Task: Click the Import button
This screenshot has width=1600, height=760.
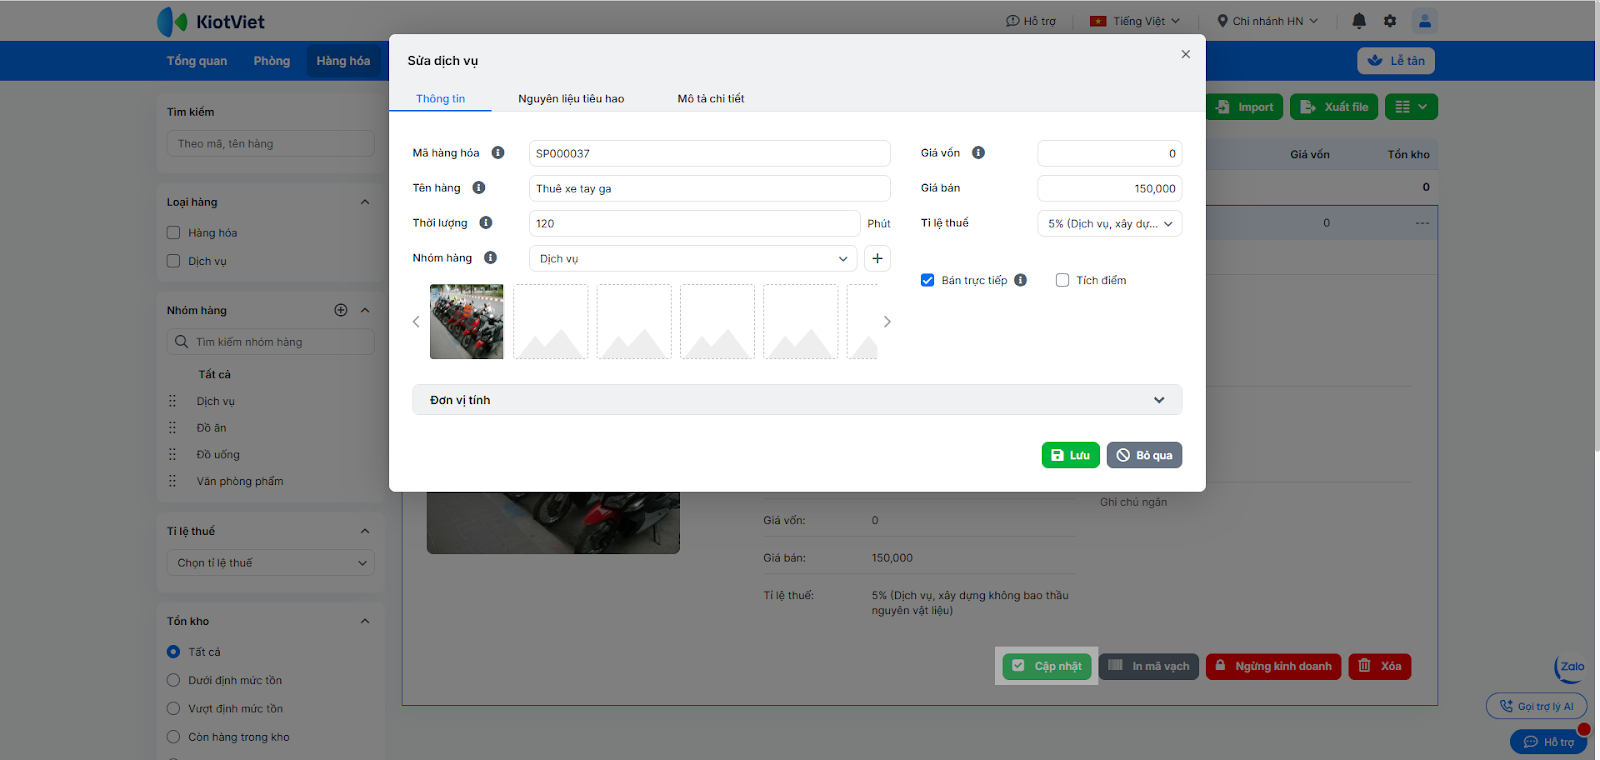Action: pyautogui.click(x=1245, y=107)
